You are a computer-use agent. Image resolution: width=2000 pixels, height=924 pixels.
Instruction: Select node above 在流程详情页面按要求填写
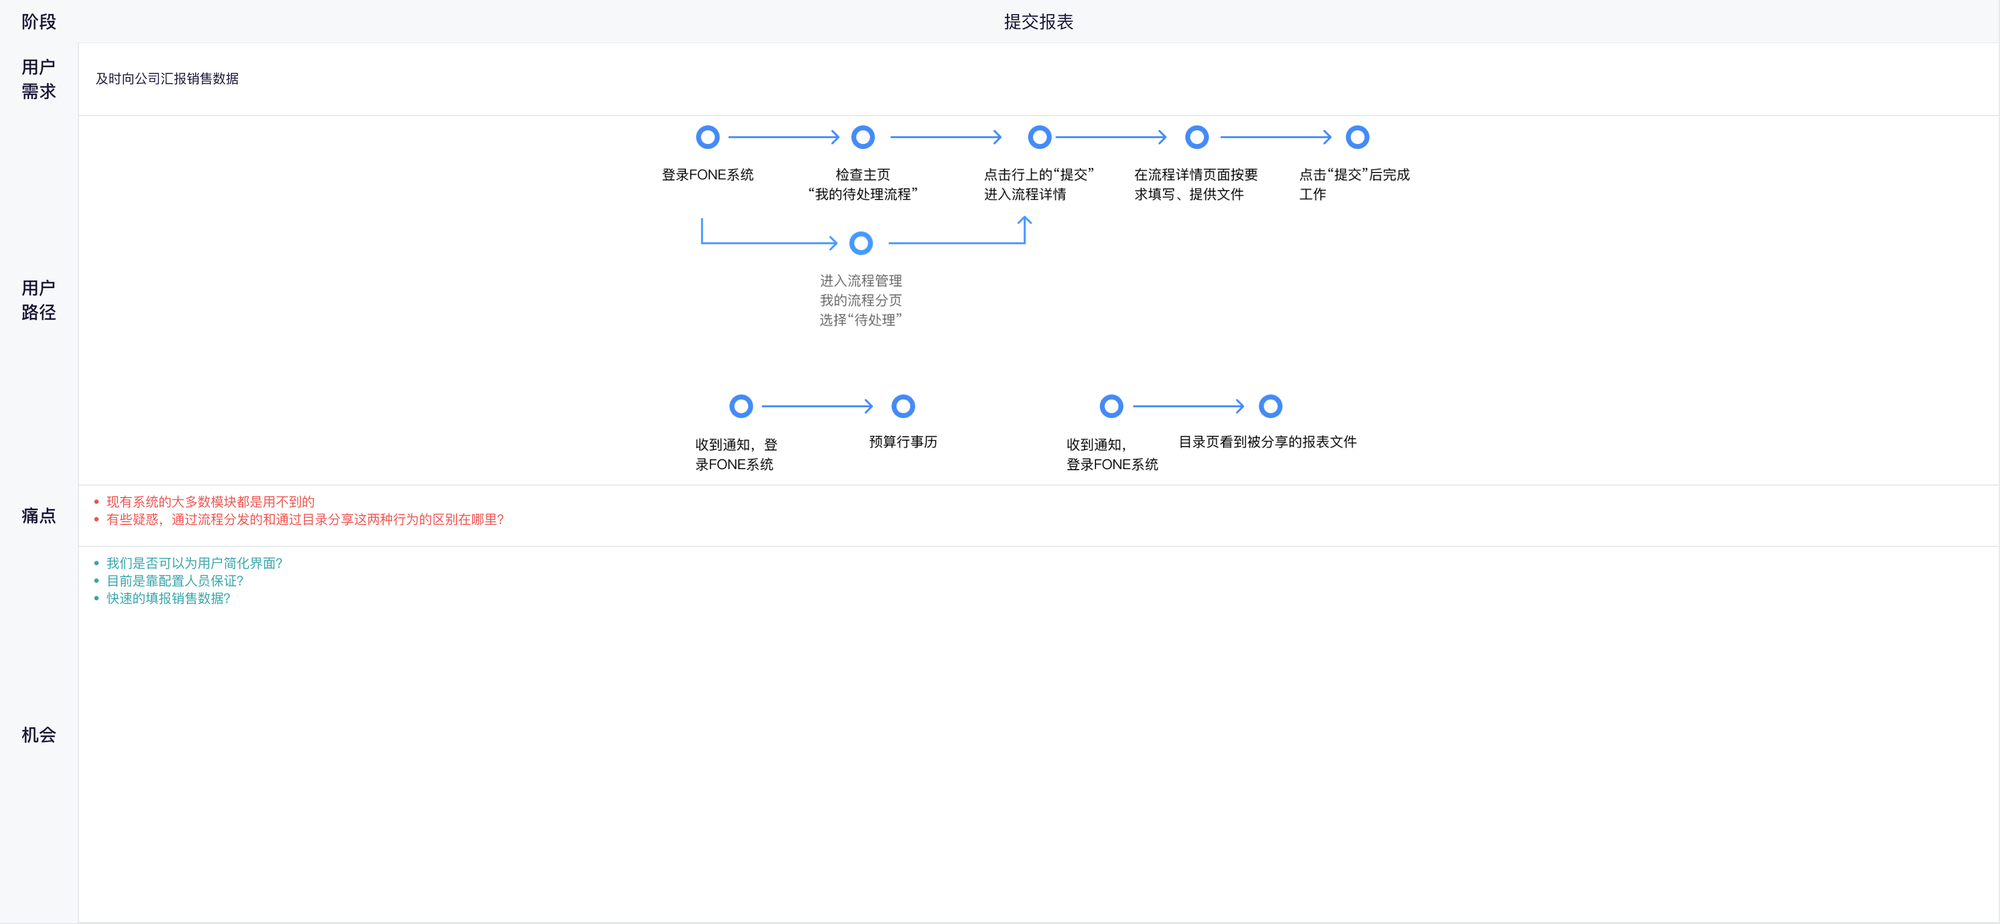click(x=1196, y=137)
